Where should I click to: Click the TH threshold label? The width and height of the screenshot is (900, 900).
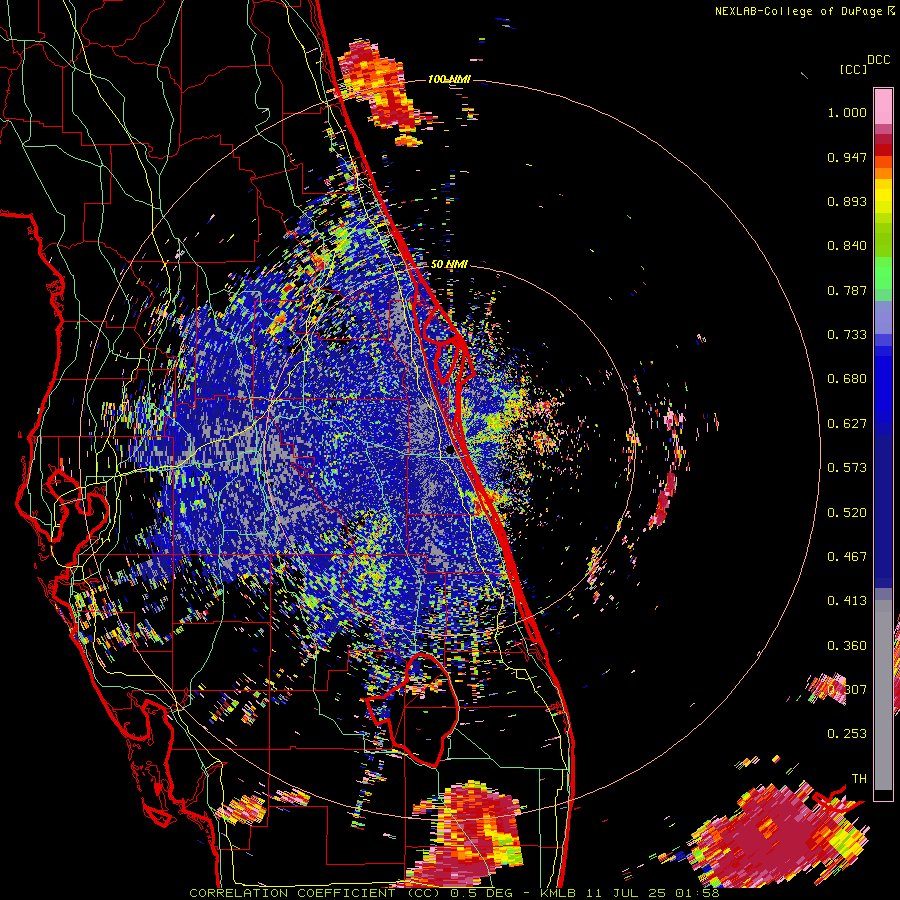[x=859, y=779]
